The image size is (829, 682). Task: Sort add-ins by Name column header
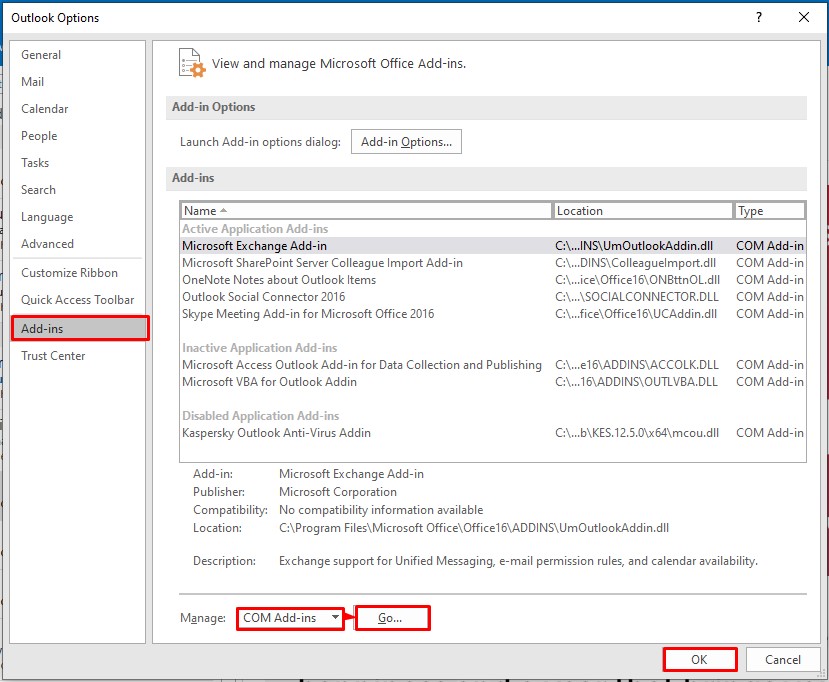[366, 211]
